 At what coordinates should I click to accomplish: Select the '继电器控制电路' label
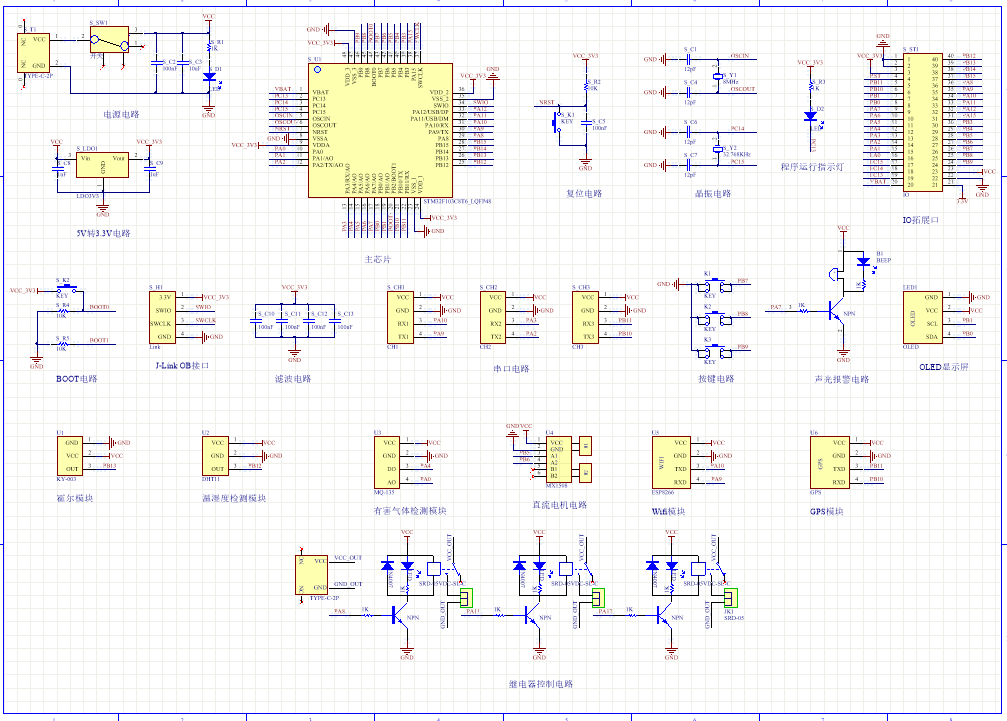[541, 684]
